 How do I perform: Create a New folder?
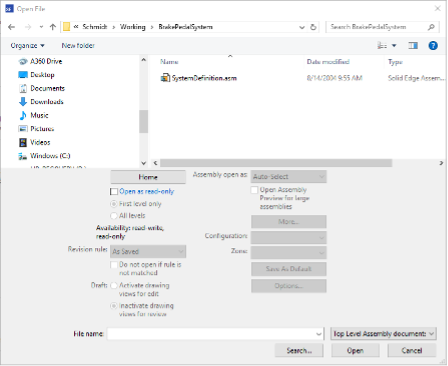[78, 46]
